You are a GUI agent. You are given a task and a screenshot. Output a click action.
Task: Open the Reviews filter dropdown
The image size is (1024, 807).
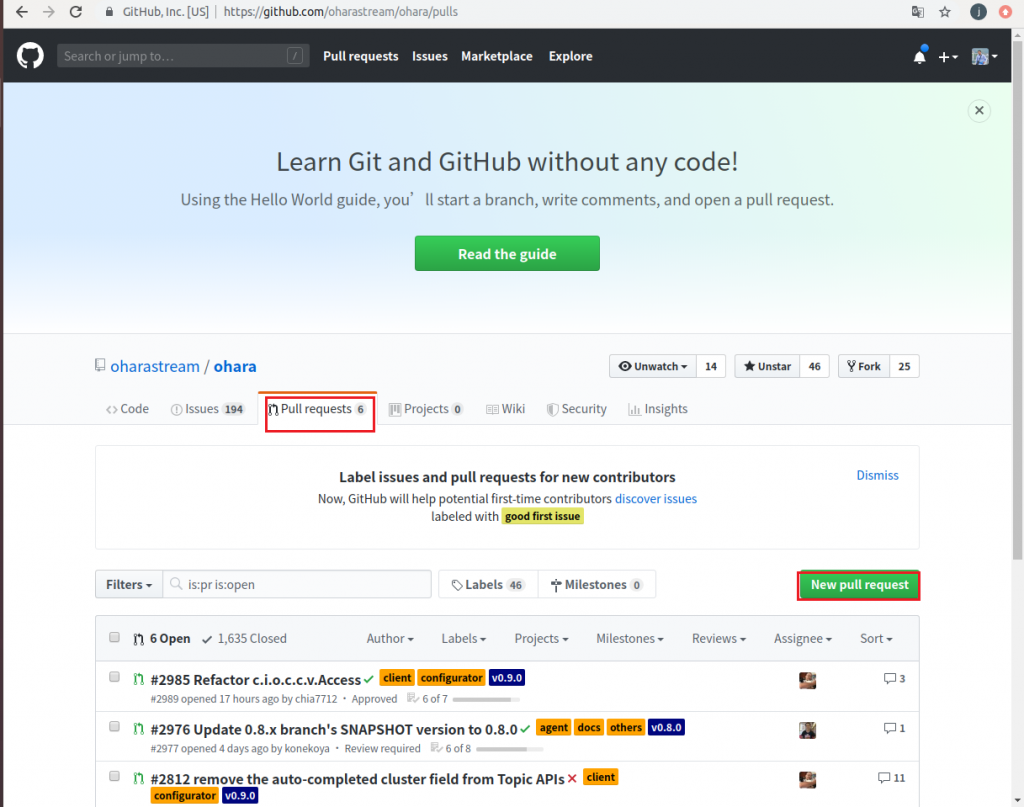point(718,639)
